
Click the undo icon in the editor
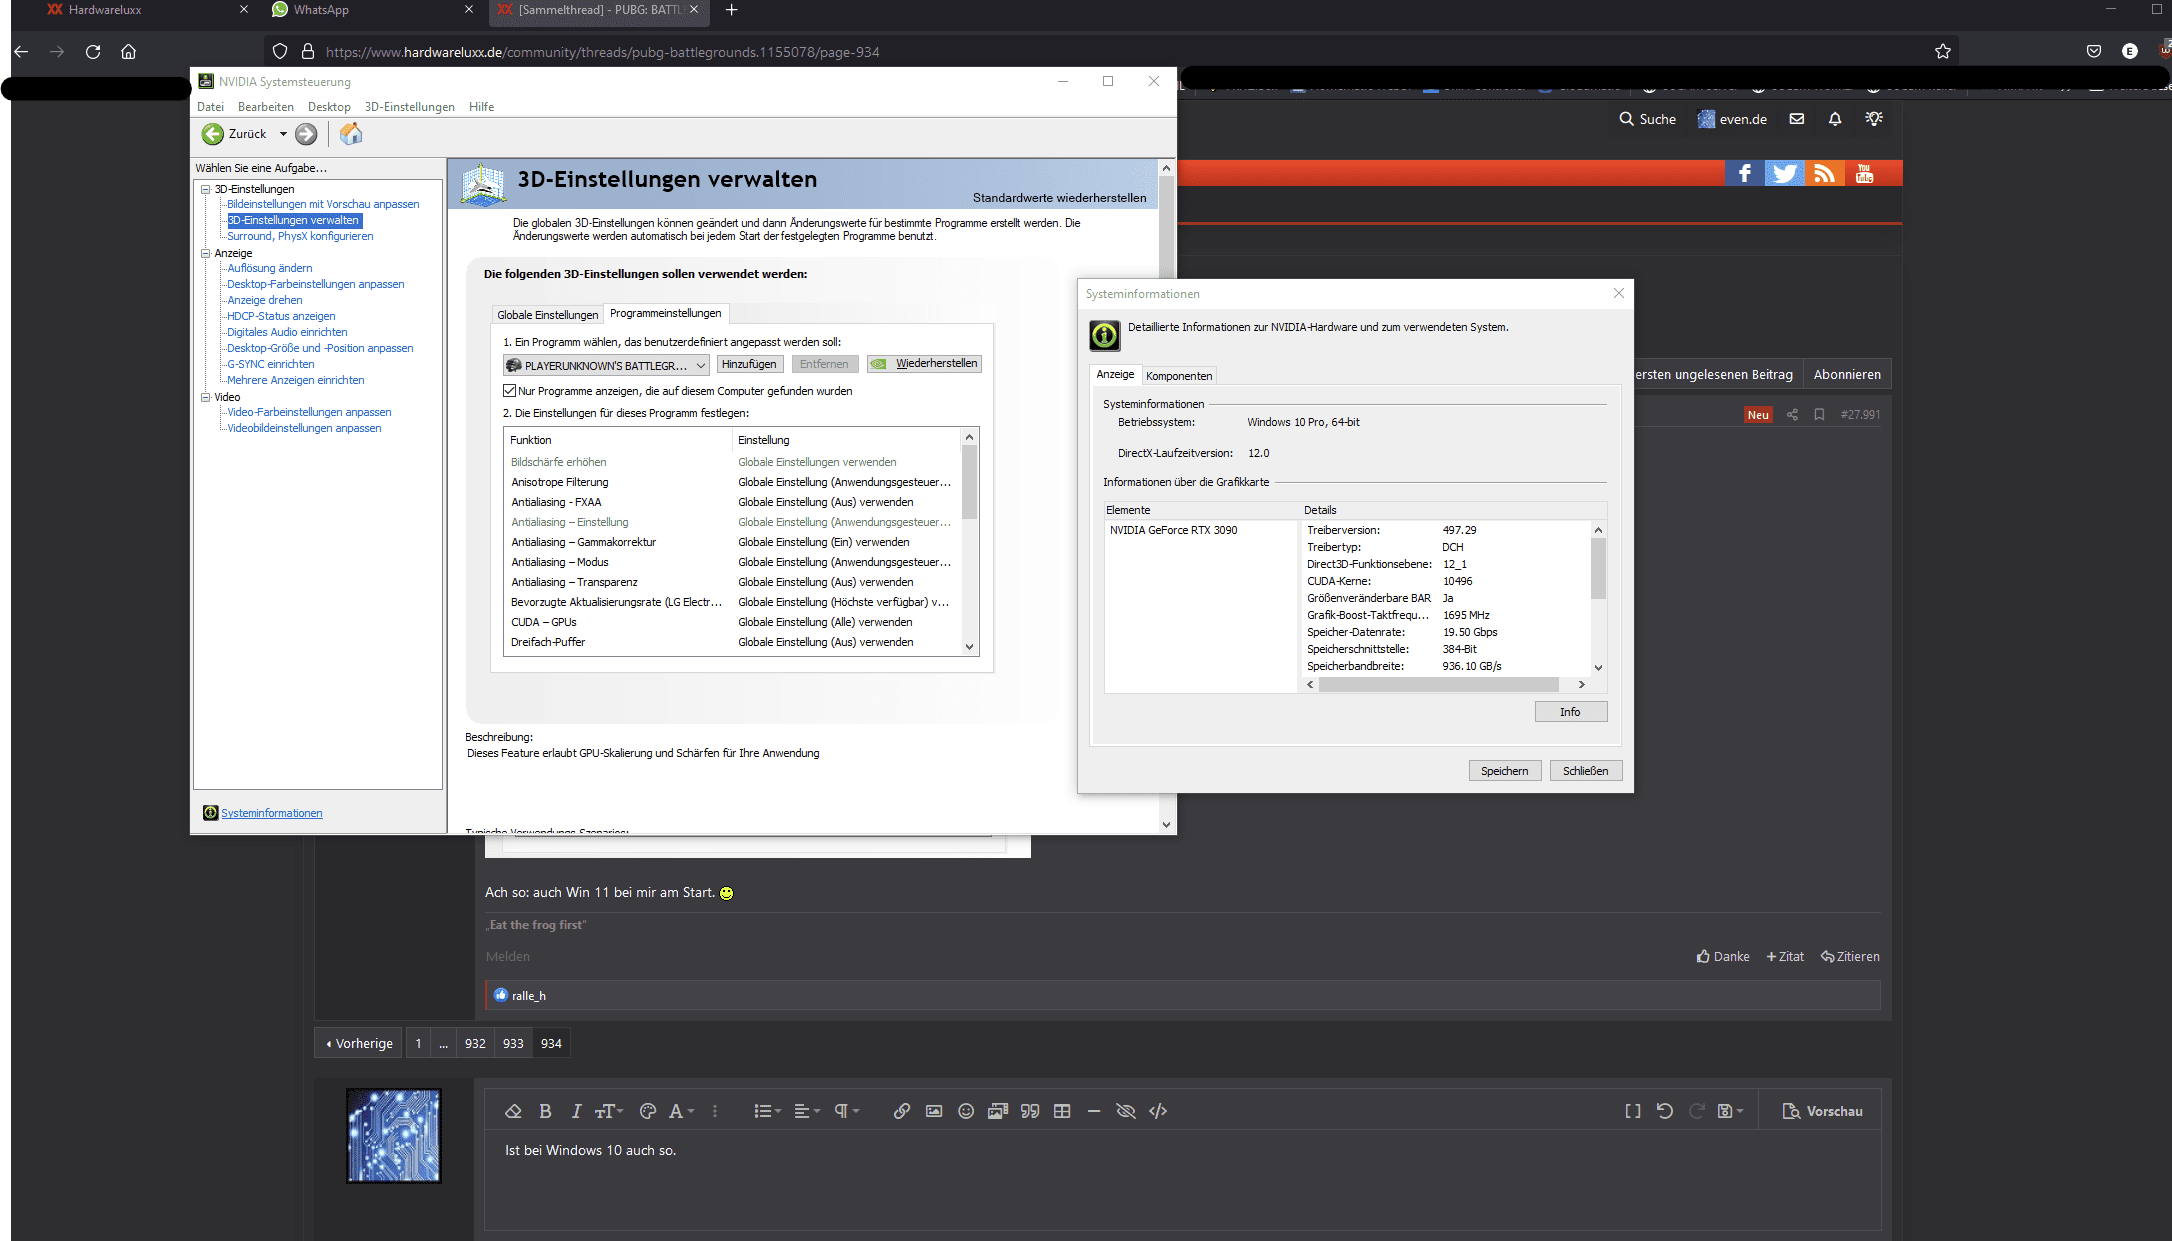click(1665, 1111)
